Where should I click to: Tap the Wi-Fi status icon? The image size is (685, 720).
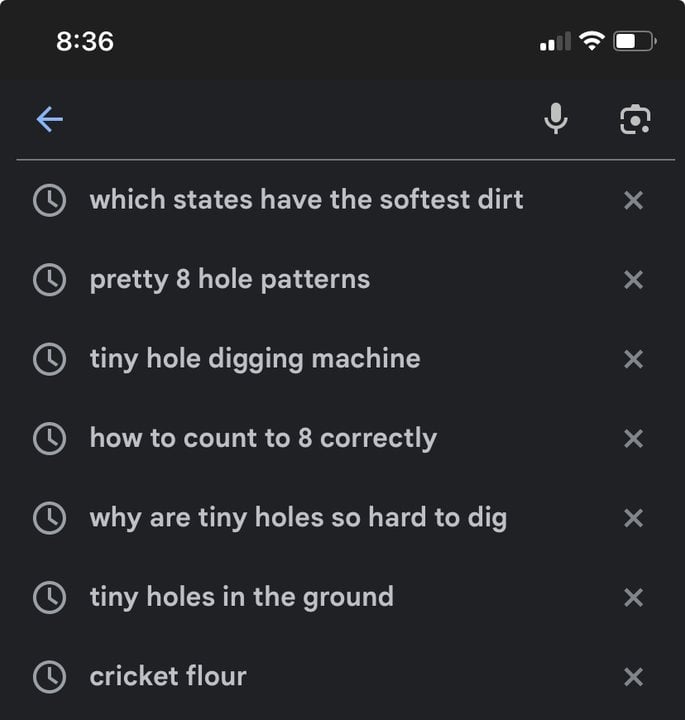(592, 41)
